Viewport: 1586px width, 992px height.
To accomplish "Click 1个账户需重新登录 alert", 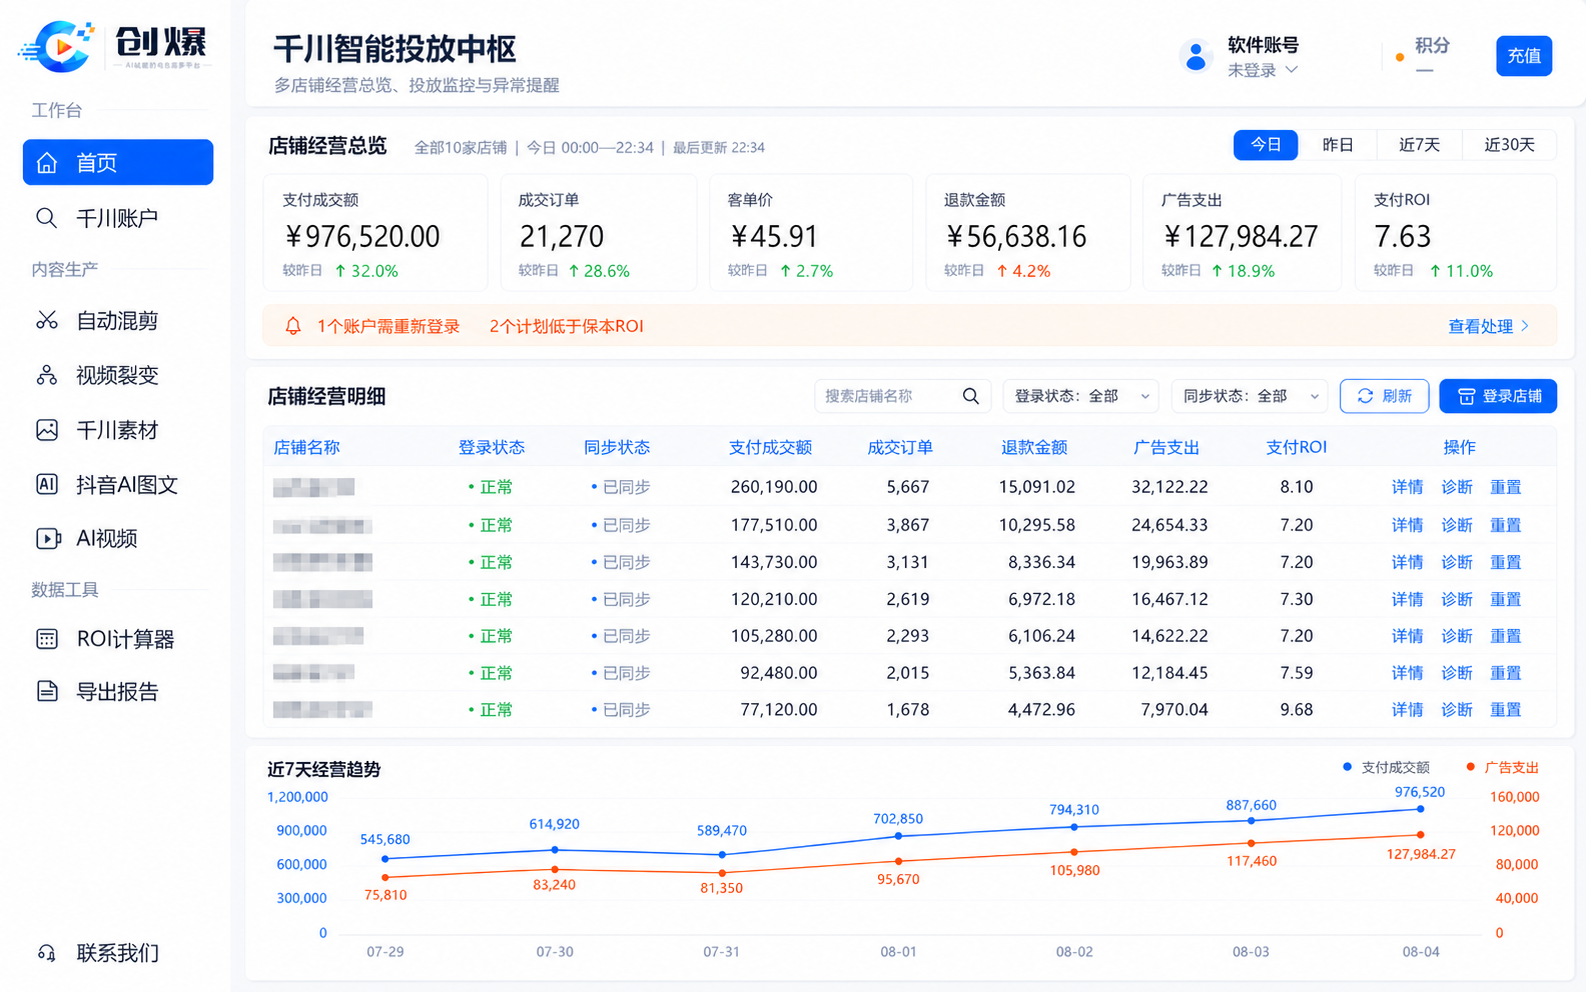I will 388,326.
